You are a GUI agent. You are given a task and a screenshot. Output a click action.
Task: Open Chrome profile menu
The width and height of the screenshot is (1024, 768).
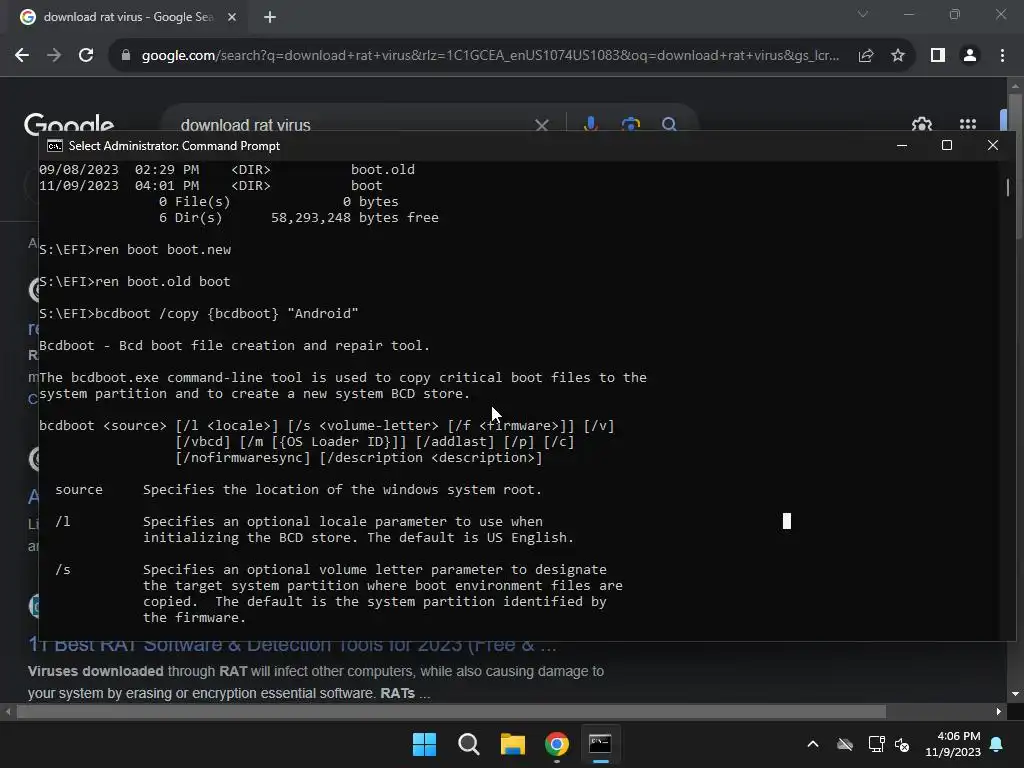(970, 56)
